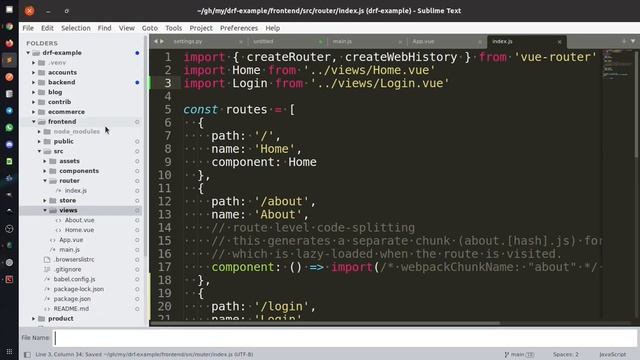640x360 pixels.
Task: Expand the assets folder arrow
Action: [x=45, y=161]
